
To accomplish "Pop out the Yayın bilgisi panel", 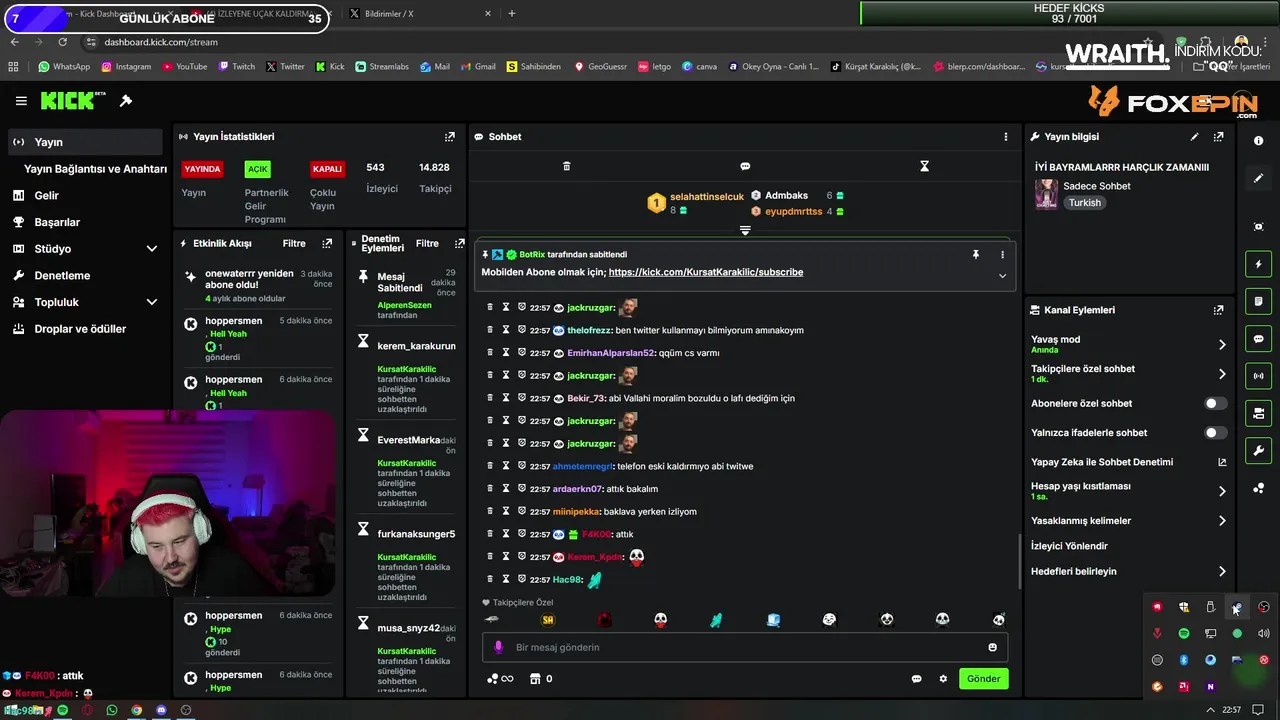I will 1218,136.
